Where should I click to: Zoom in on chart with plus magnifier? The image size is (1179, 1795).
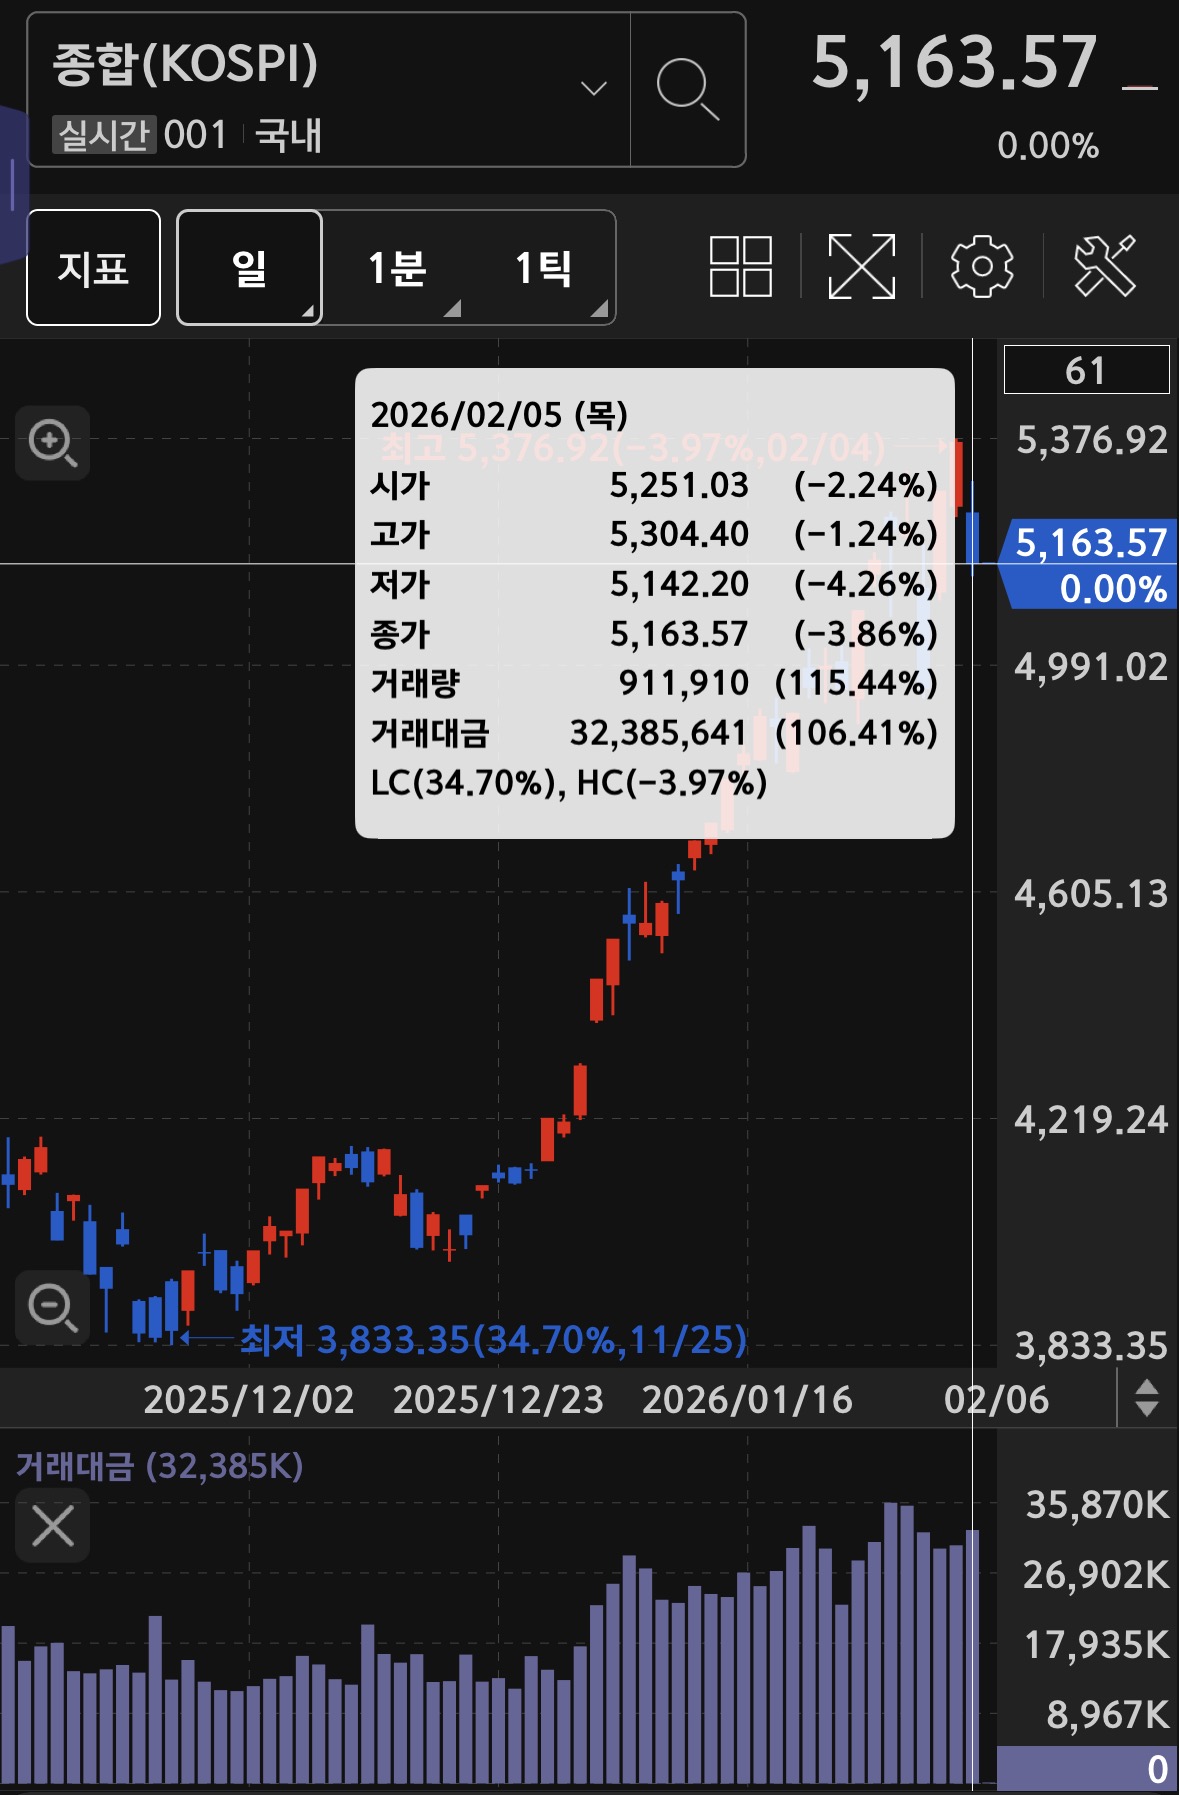53,443
